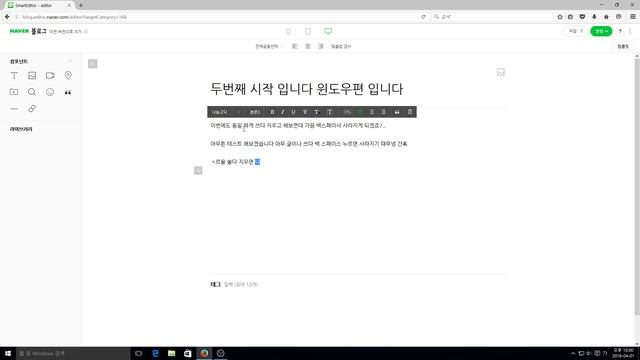Click the page vertical scrollbar
Screen dimensions: 640x360
tap(637, 187)
